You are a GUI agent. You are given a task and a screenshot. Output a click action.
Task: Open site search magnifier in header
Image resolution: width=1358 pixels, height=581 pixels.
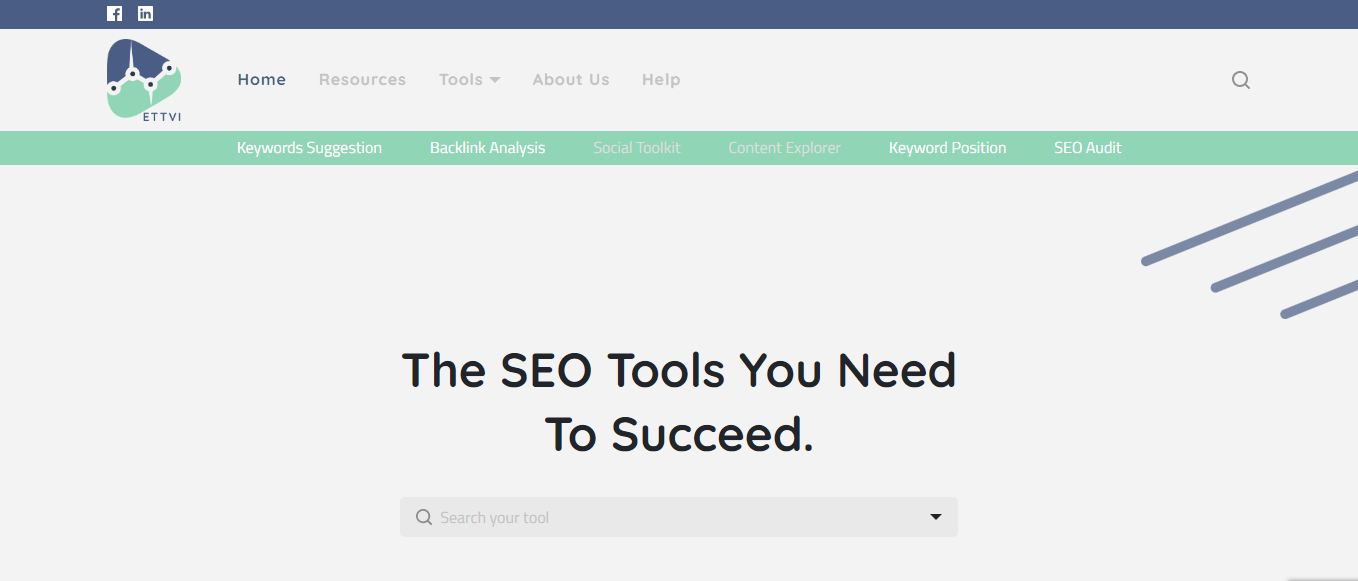pos(1241,80)
